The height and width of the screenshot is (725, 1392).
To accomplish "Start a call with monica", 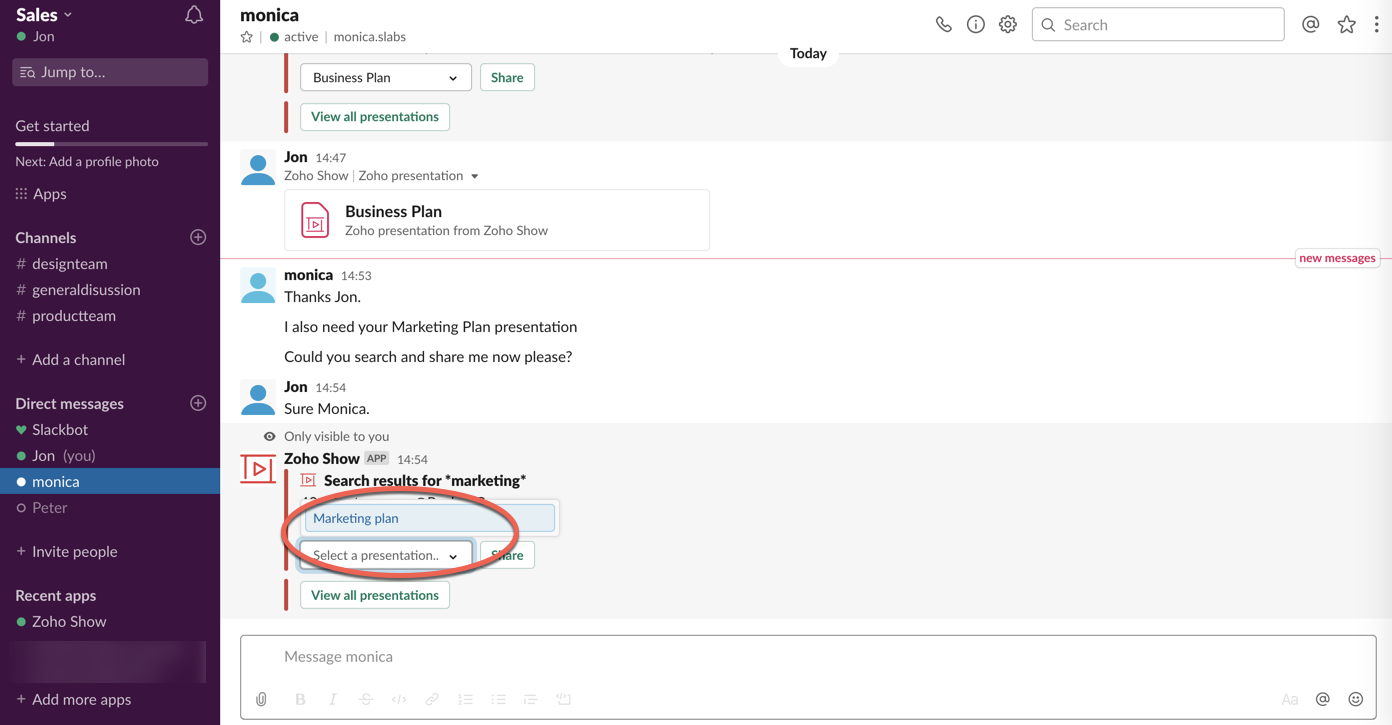I will coord(943,25).
